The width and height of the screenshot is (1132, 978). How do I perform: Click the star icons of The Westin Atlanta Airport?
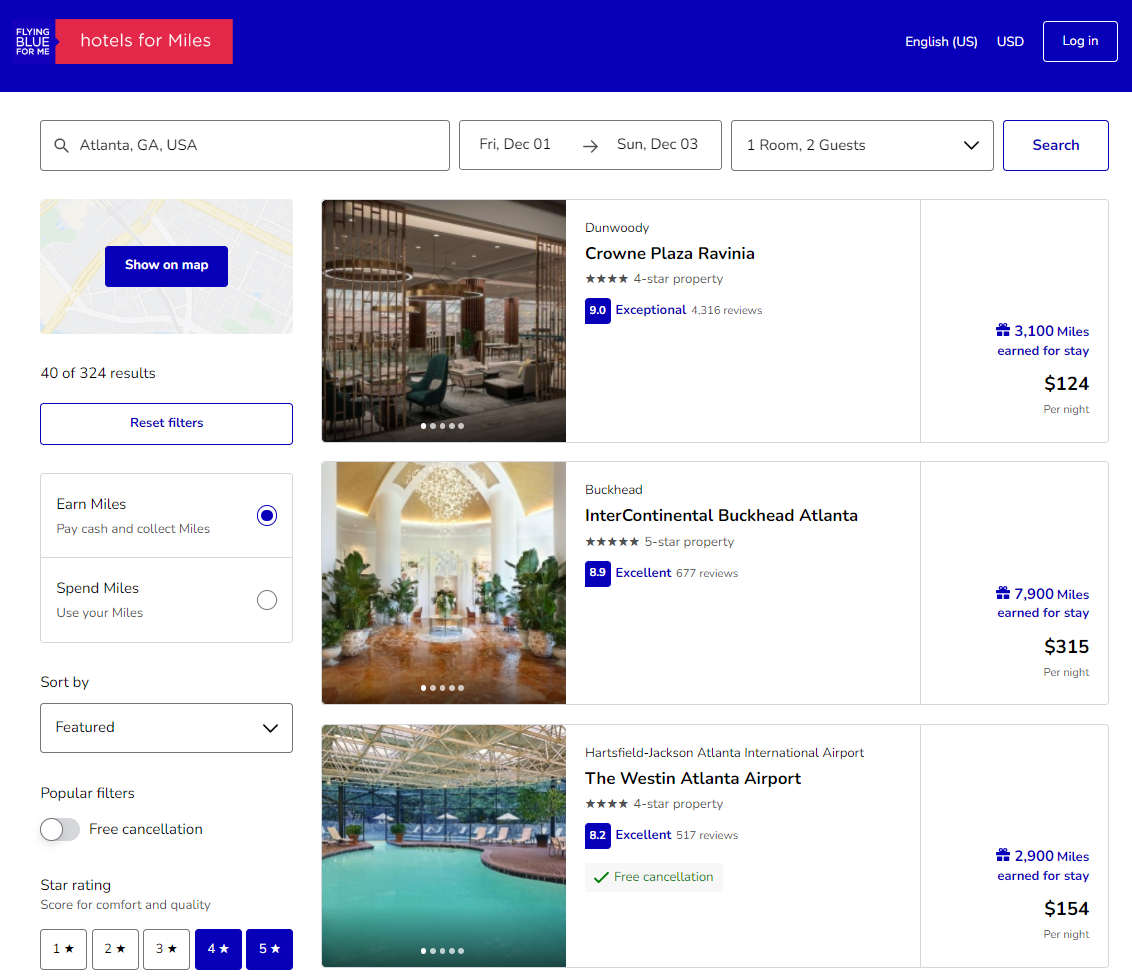tap(606, 803)
